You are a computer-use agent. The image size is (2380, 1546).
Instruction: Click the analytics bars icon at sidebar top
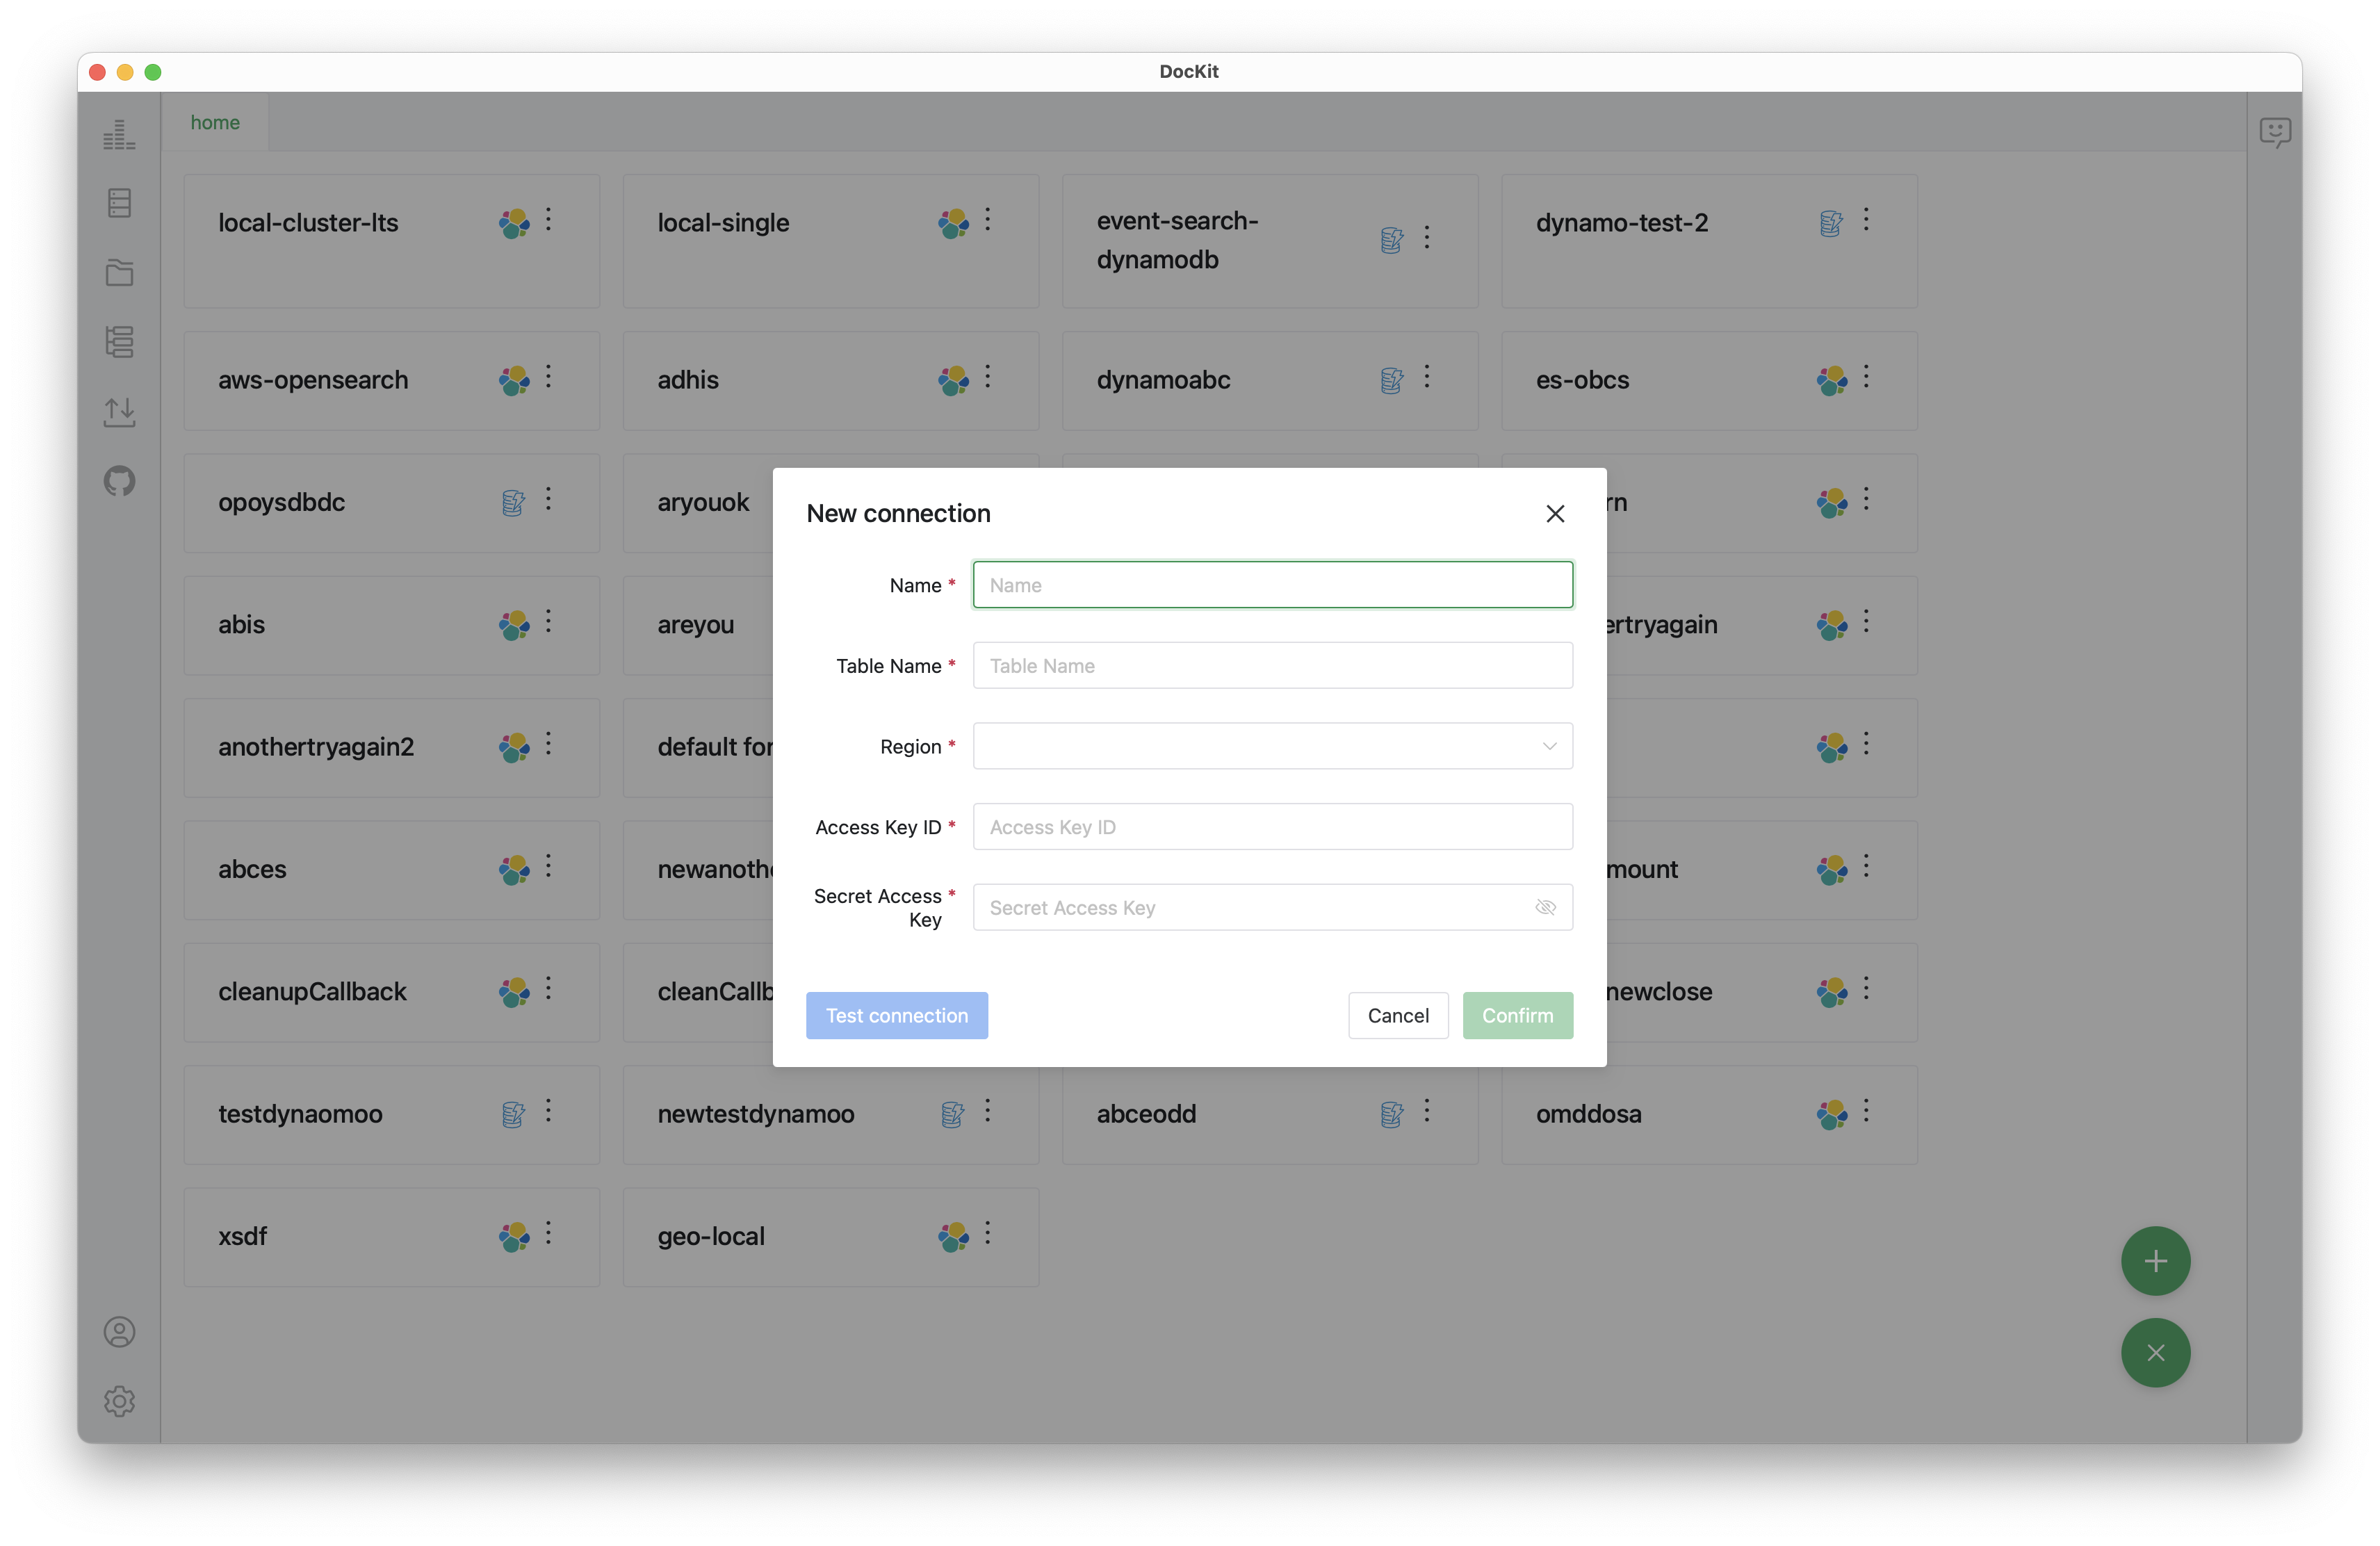click(x=119, y=134)
